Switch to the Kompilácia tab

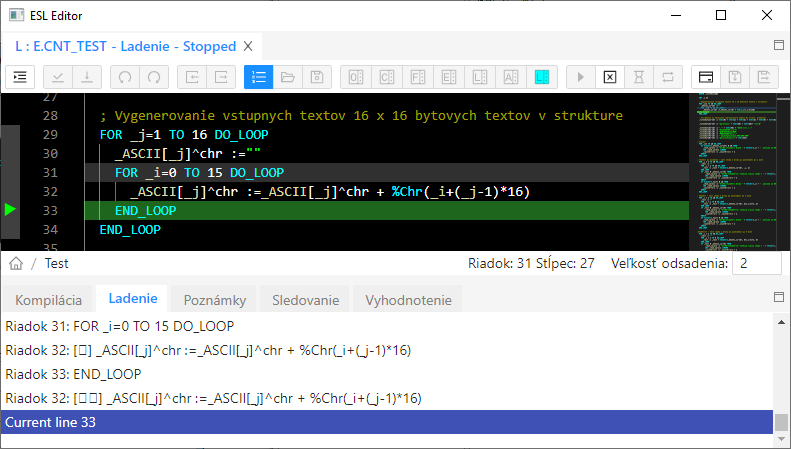click(49, 299)
